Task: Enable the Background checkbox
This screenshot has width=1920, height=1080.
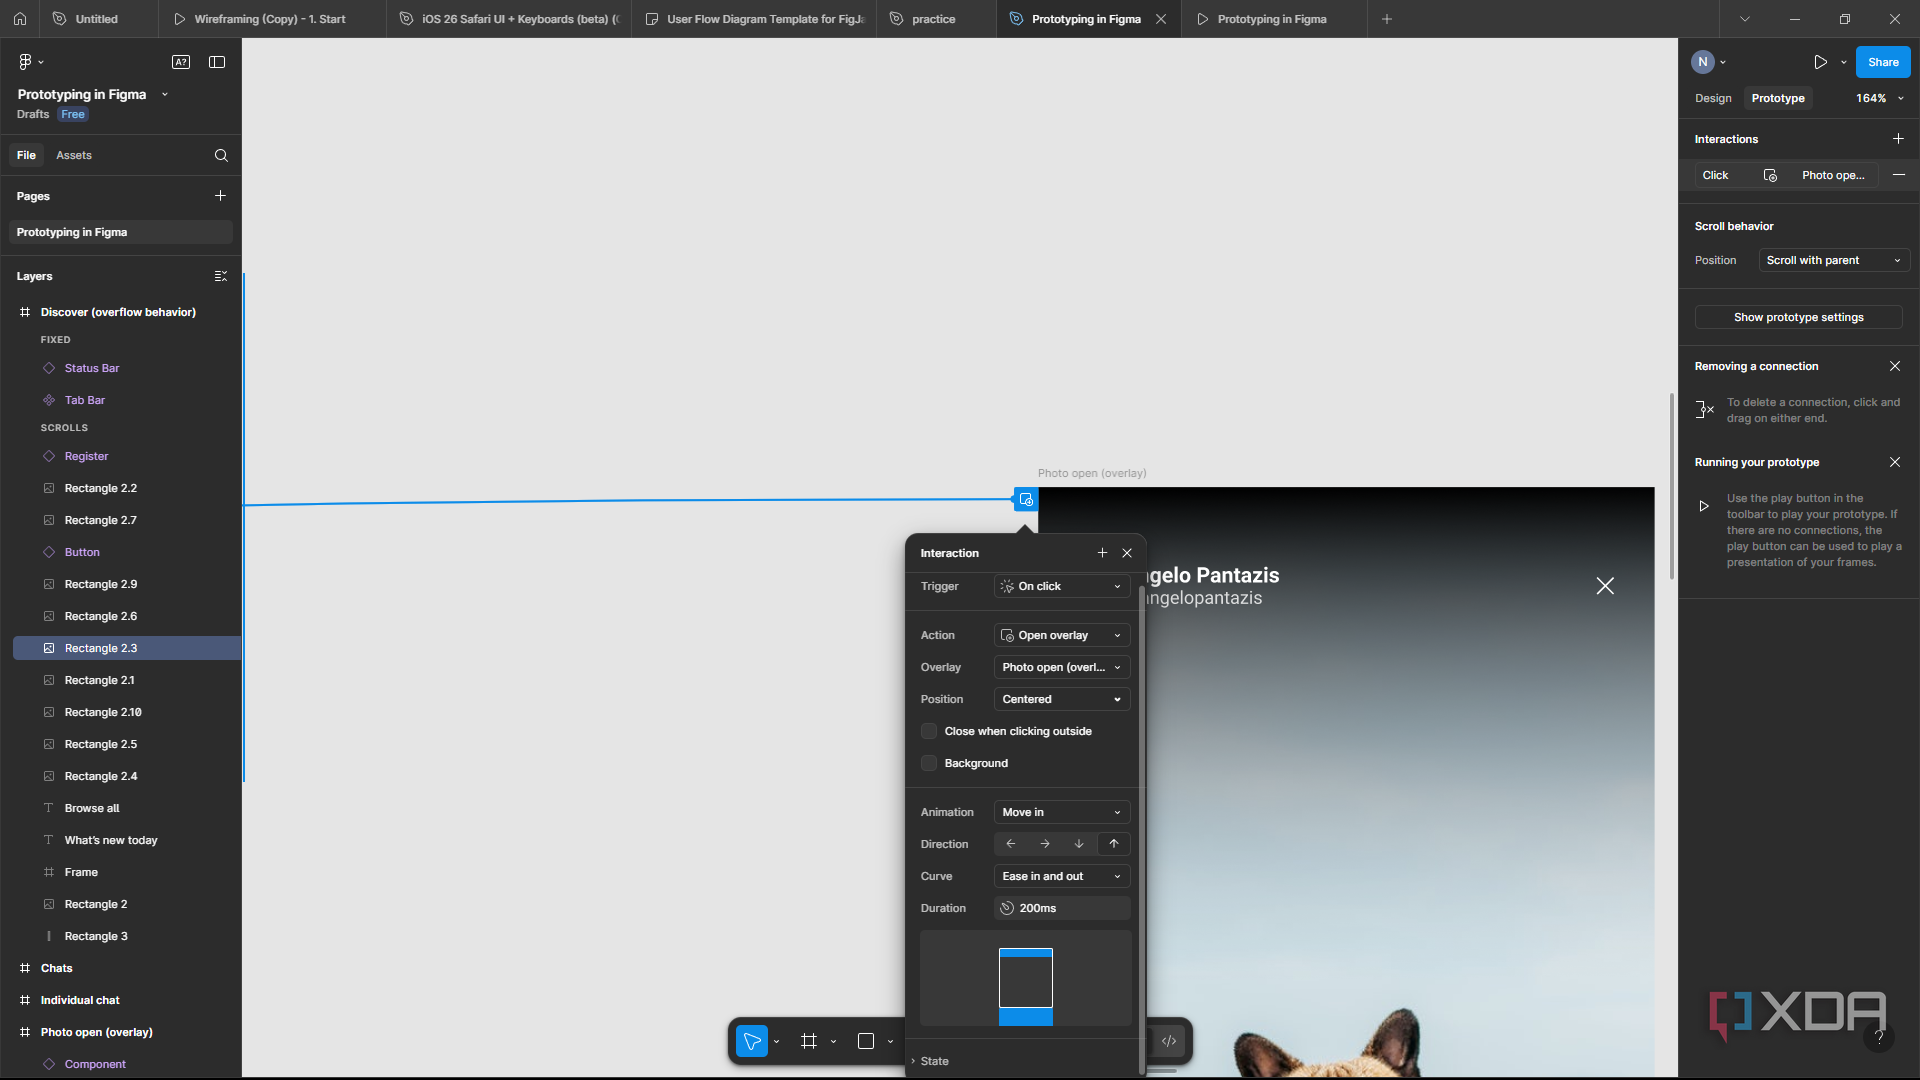Action: 929,763
